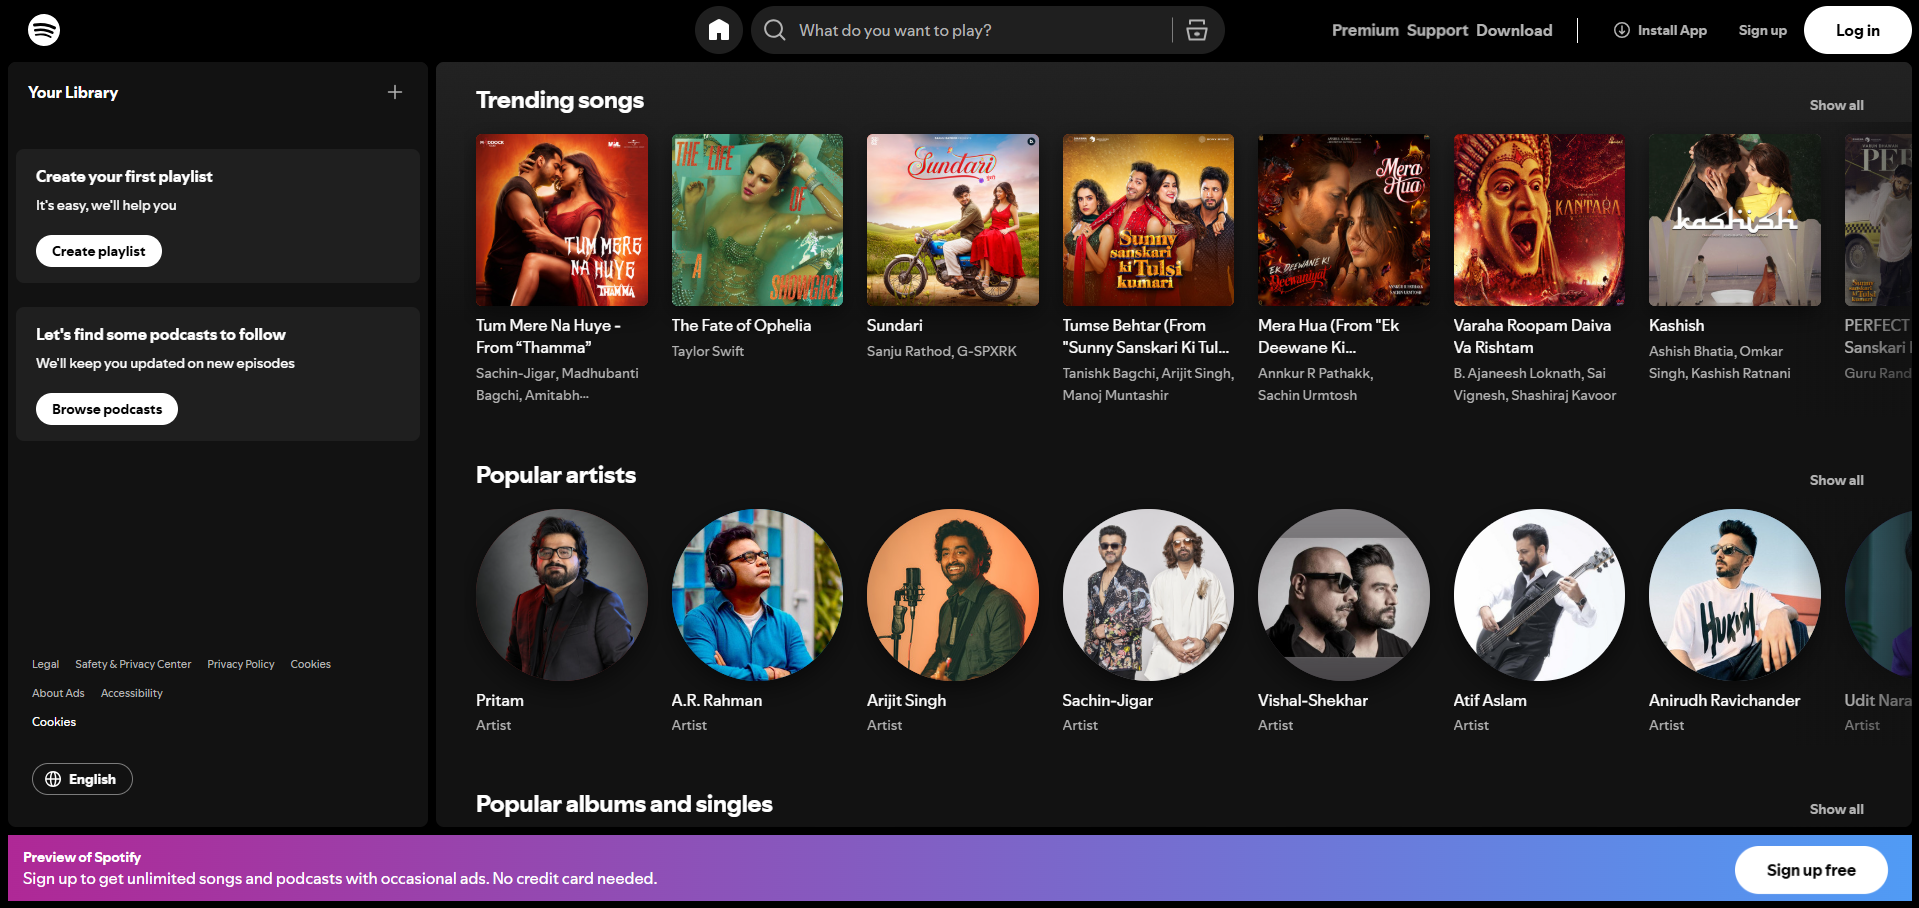The image size is (1919, 908).
Task: Click the Create playlist button
Action: pyautogui.click(x=98, y=251)
